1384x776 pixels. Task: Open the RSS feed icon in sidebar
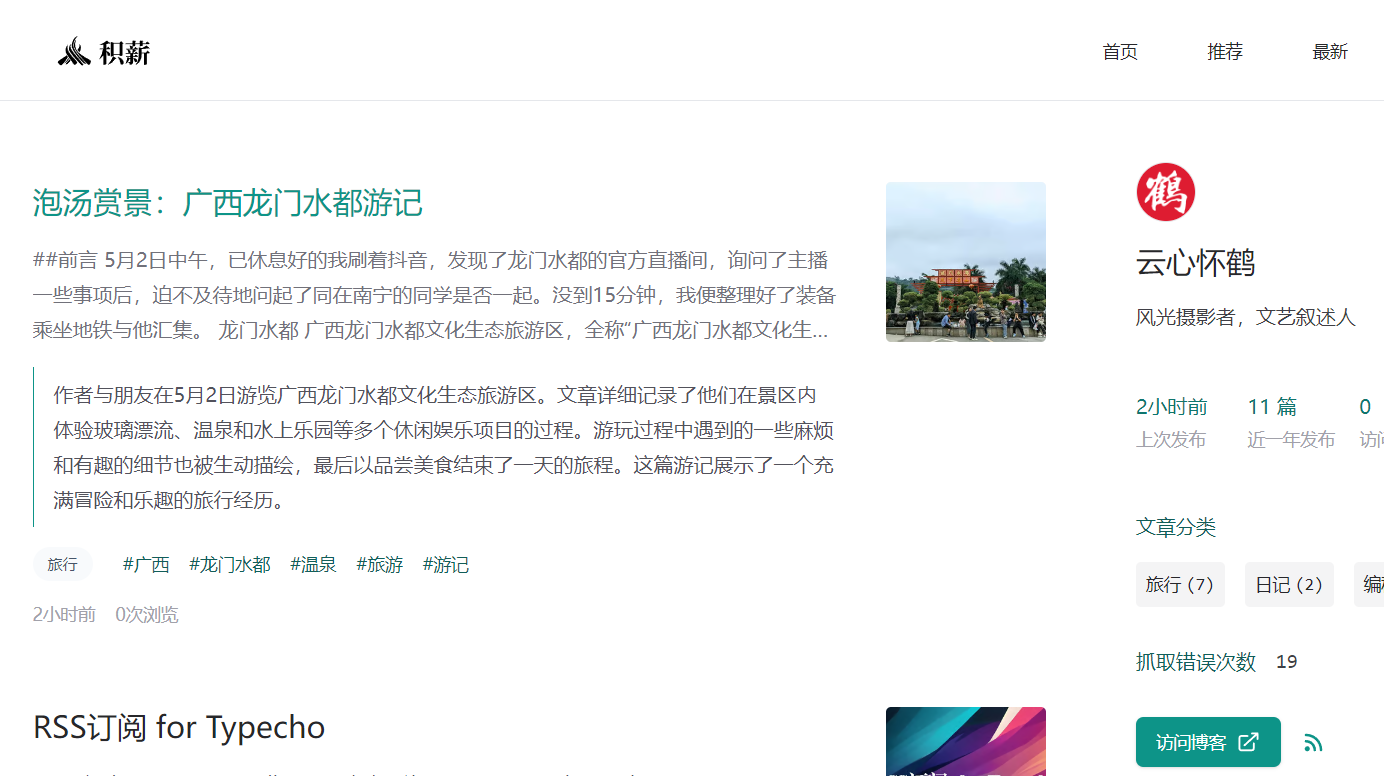[x=1313, y=742]
